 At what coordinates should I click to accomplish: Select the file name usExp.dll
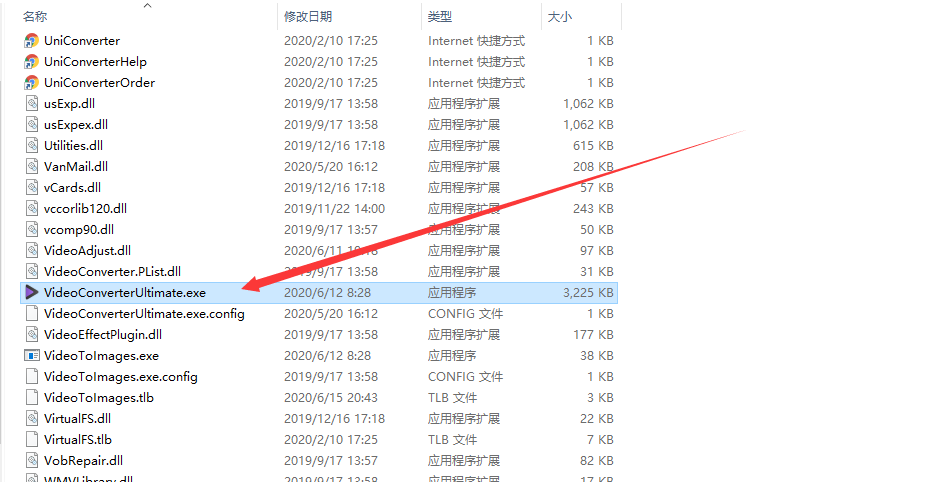point(69,104)
